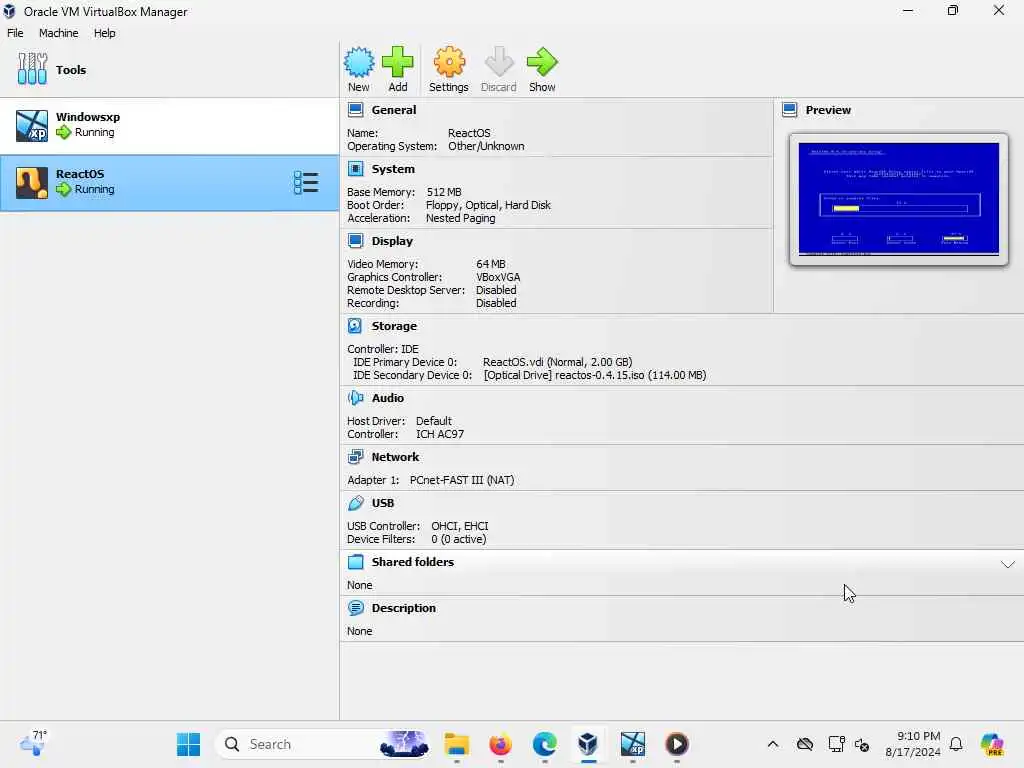Open the Tools screwdriver icon
The image size is (1024, 768).
click(x=32, y=69)
